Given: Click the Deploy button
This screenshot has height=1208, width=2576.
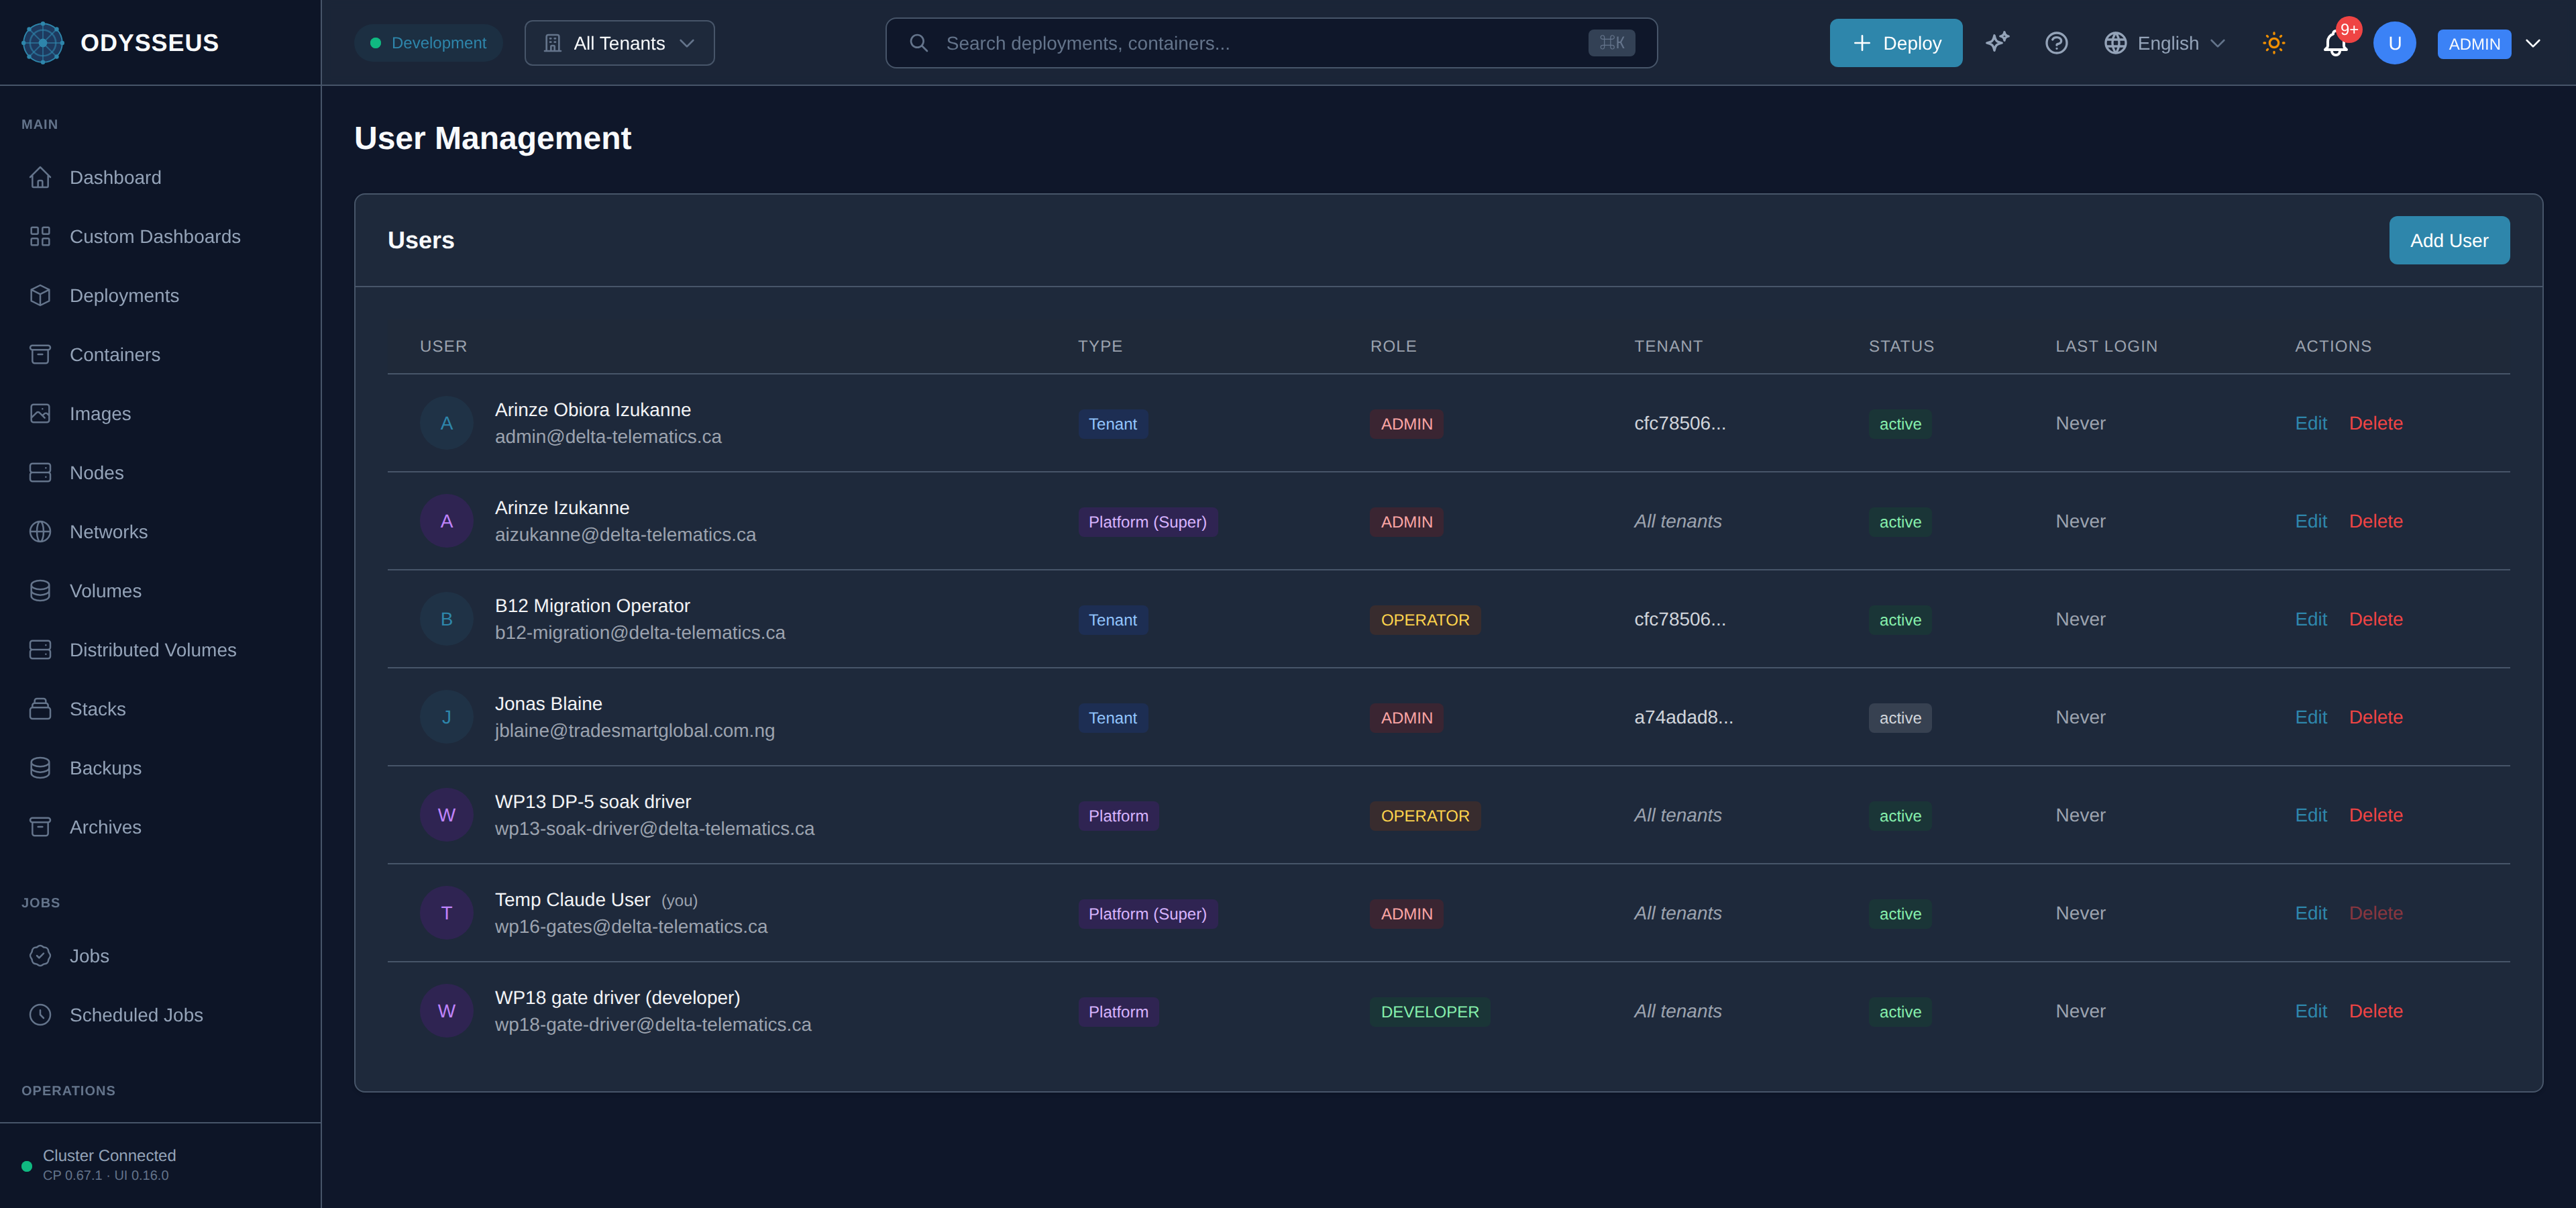Looking at the screenshot, I should point(1895,43).
